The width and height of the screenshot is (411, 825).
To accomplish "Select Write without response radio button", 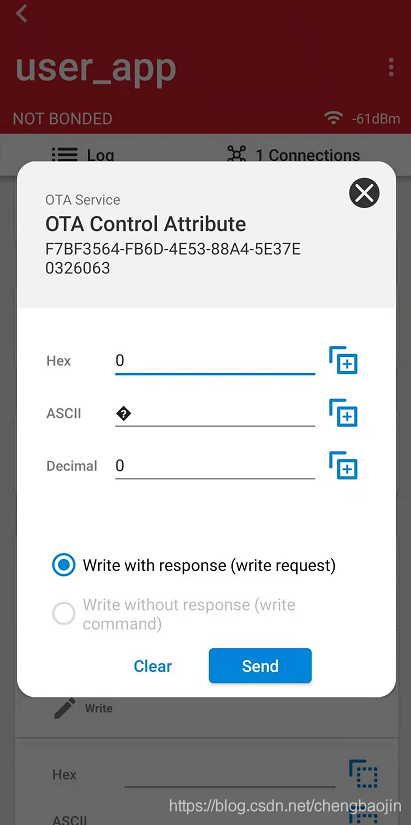I will click(64, 614).
